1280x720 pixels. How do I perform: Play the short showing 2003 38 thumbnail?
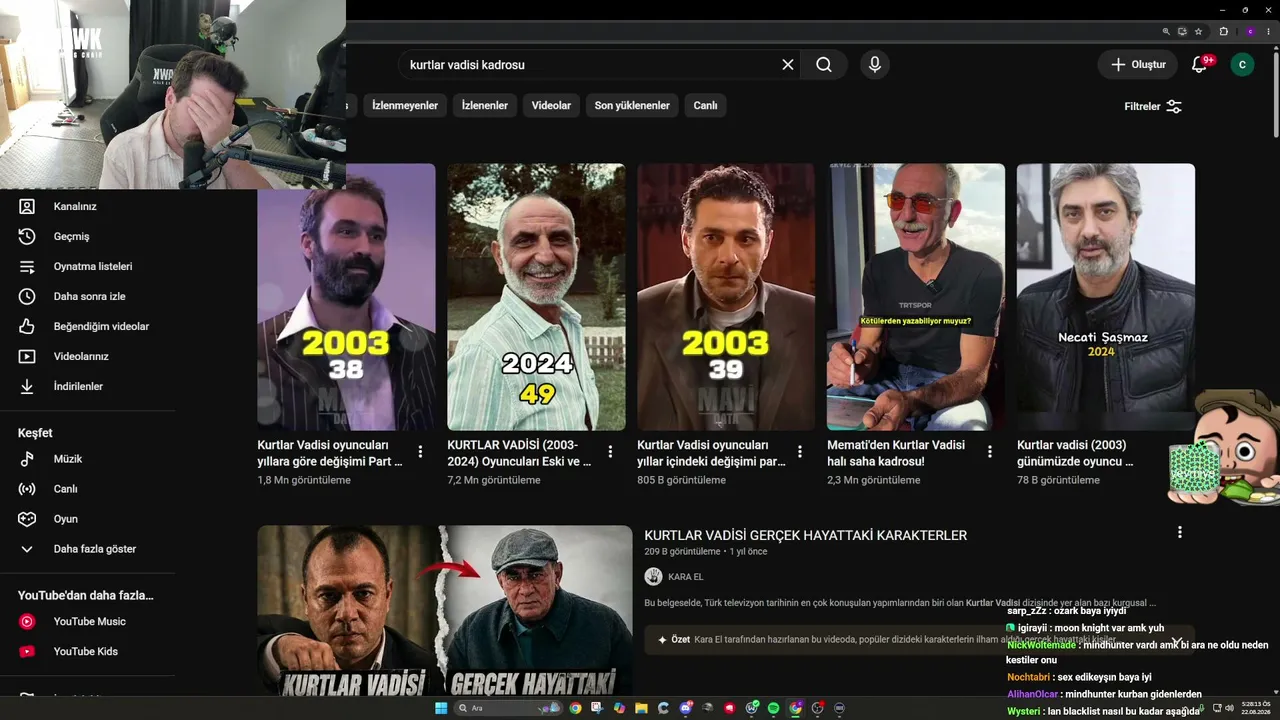tap(346, 297)
